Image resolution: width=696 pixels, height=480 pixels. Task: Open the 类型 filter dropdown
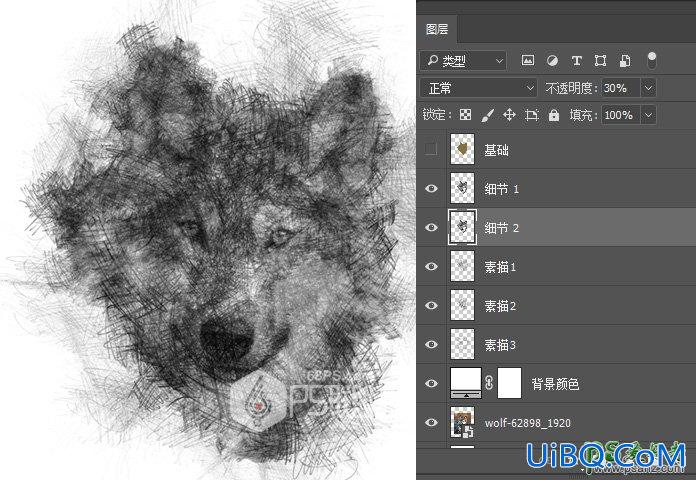point(463,61)
